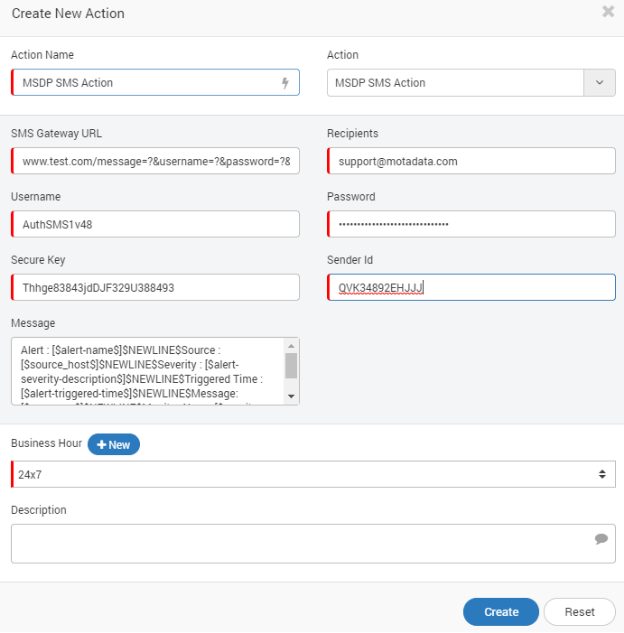624x633 pixels.
Task: Click the Create button
Action: pos(501,612)
